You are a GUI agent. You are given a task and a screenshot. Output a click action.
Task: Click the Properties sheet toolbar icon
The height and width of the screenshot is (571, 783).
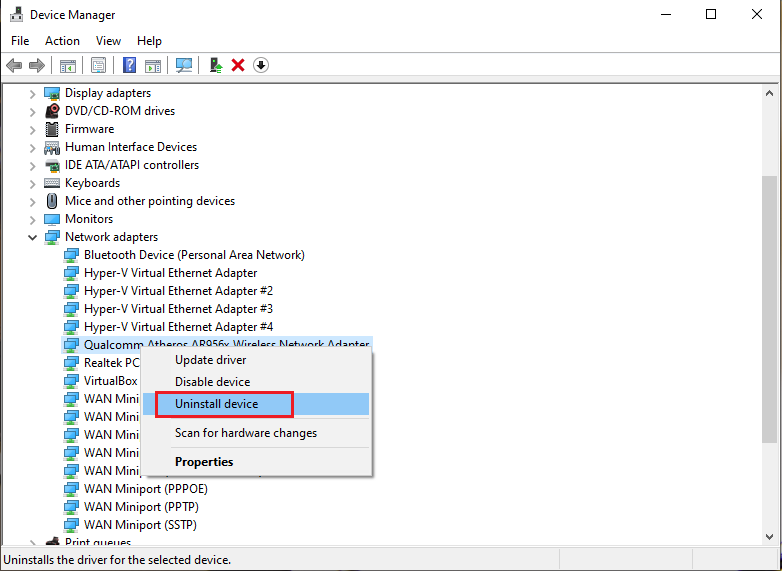(x=98, y=65)
